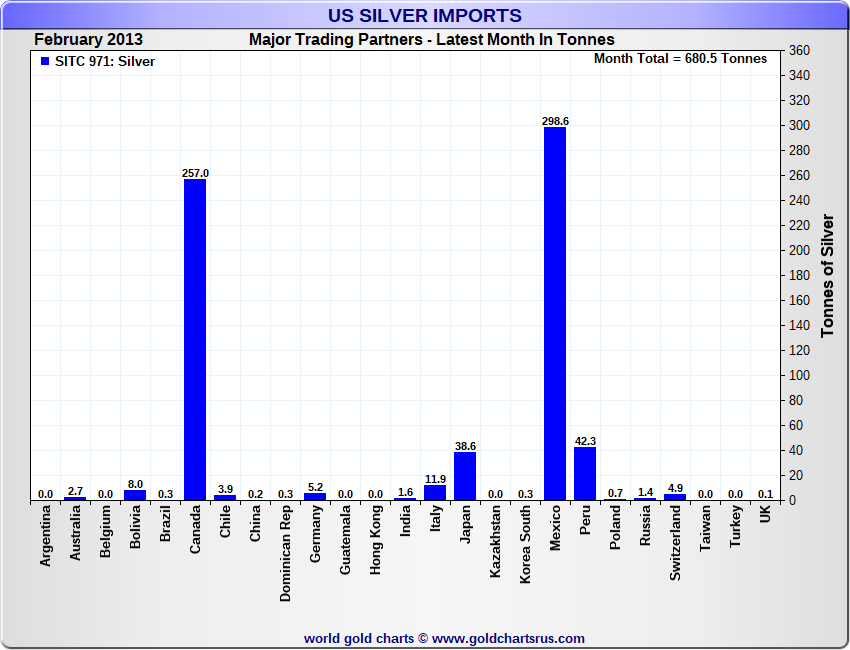Click the SITC 971: Silver legend text
This screenshot has height=650, width=850.
(x=105, y=62)
